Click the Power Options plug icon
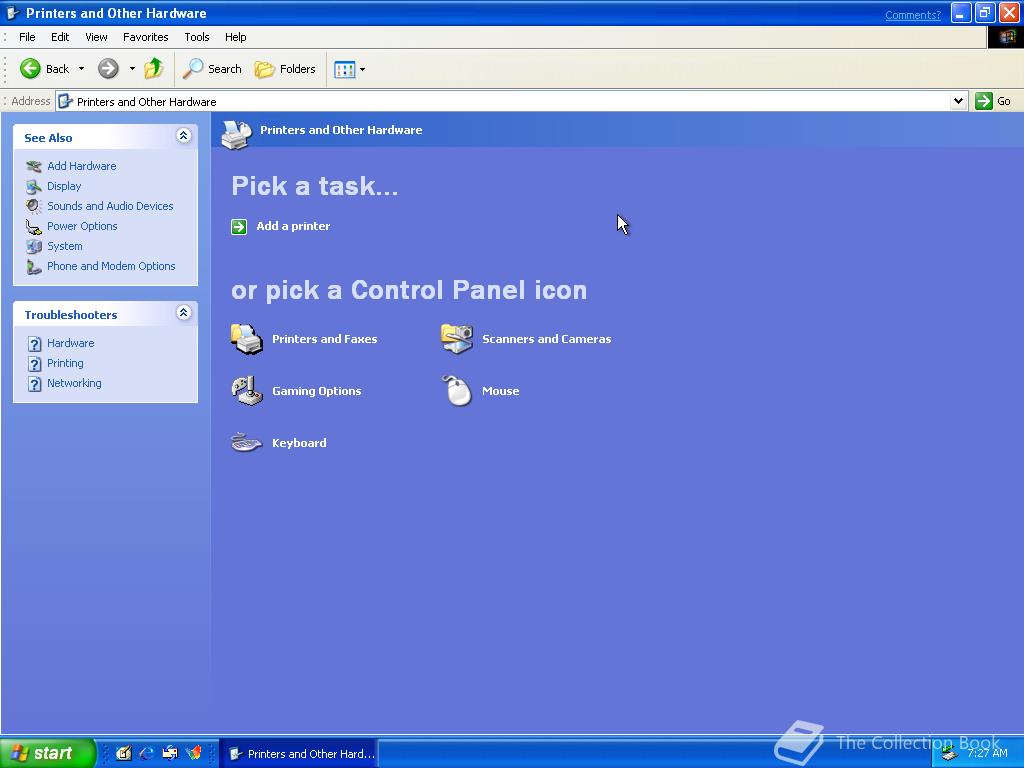The height and width of the screenshot is (768, 1024). [33, 227]
